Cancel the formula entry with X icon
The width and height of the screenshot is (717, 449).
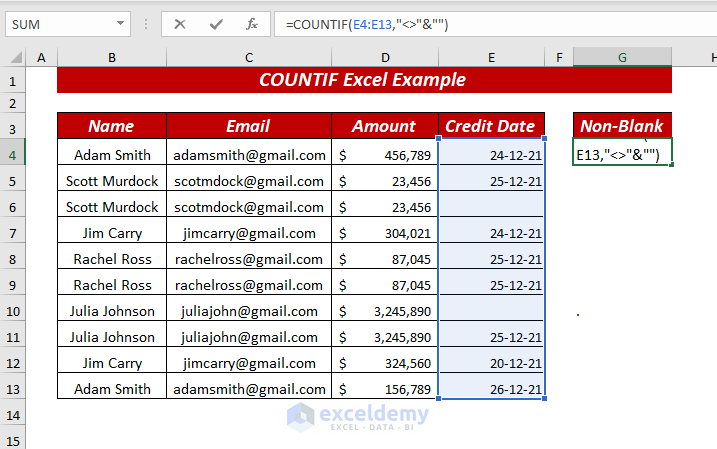pyautogui.click(x=180, y=24)
